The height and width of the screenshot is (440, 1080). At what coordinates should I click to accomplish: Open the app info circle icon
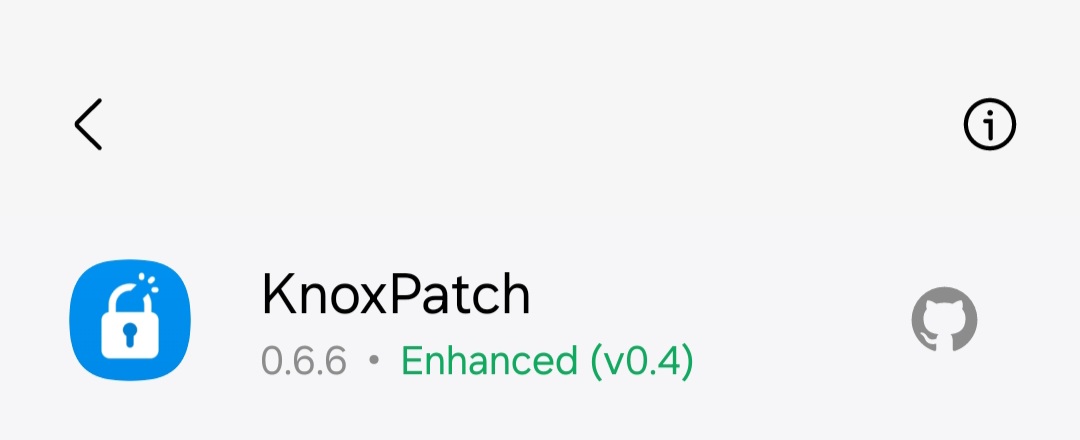989,124
